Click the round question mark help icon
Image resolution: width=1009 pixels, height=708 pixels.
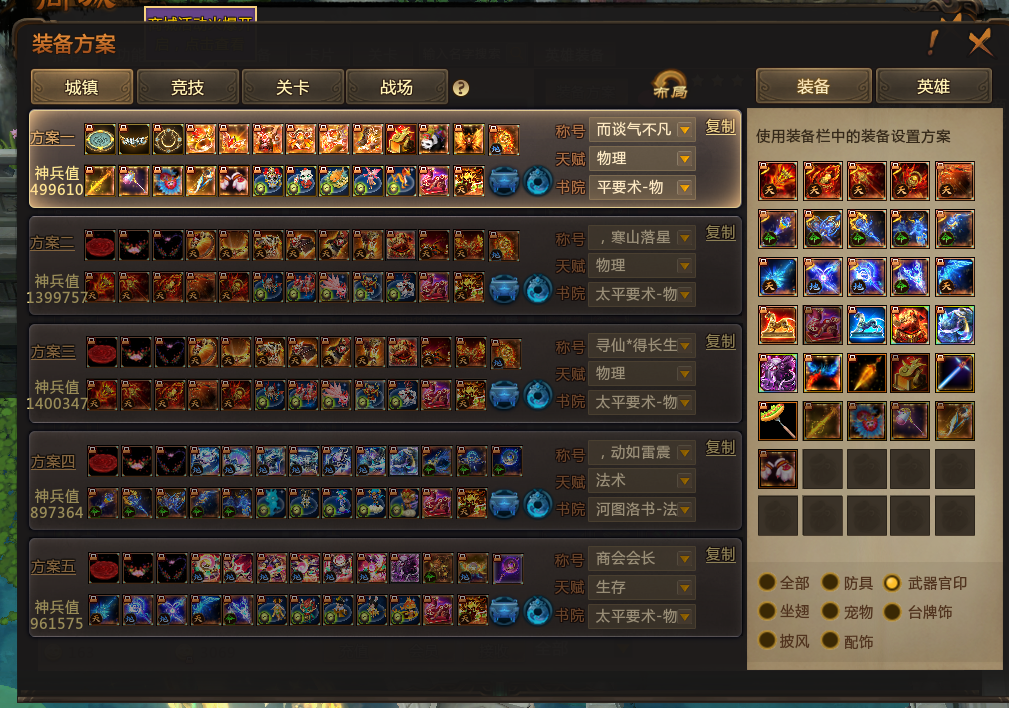tap(461, 88)
